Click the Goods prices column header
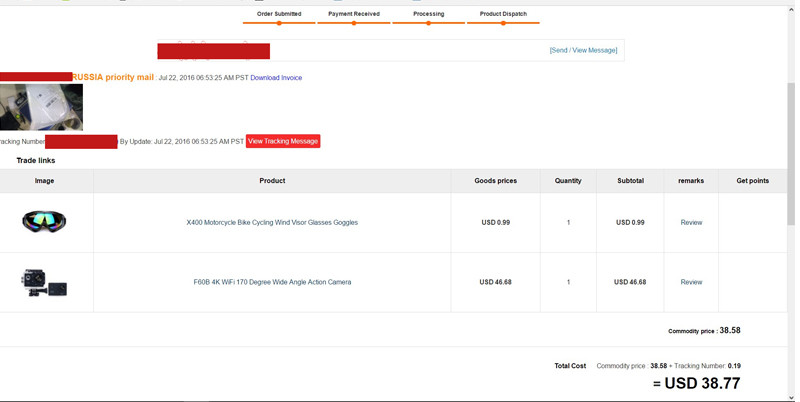 [495, 181]
